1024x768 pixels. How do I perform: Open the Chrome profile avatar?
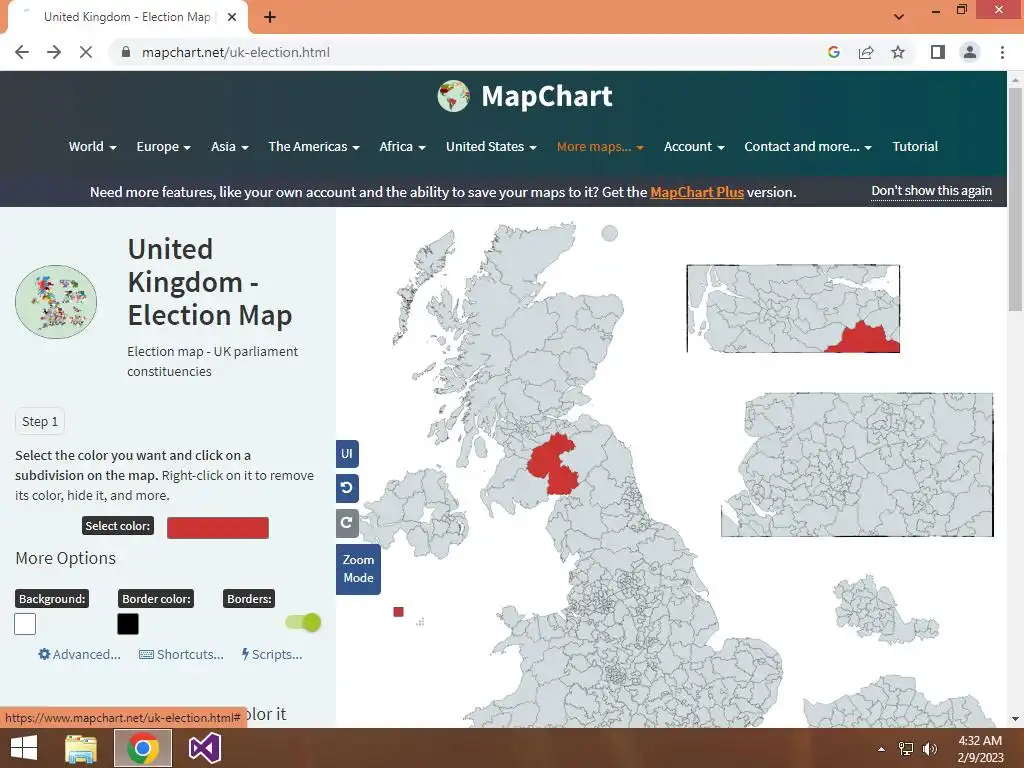970,52
